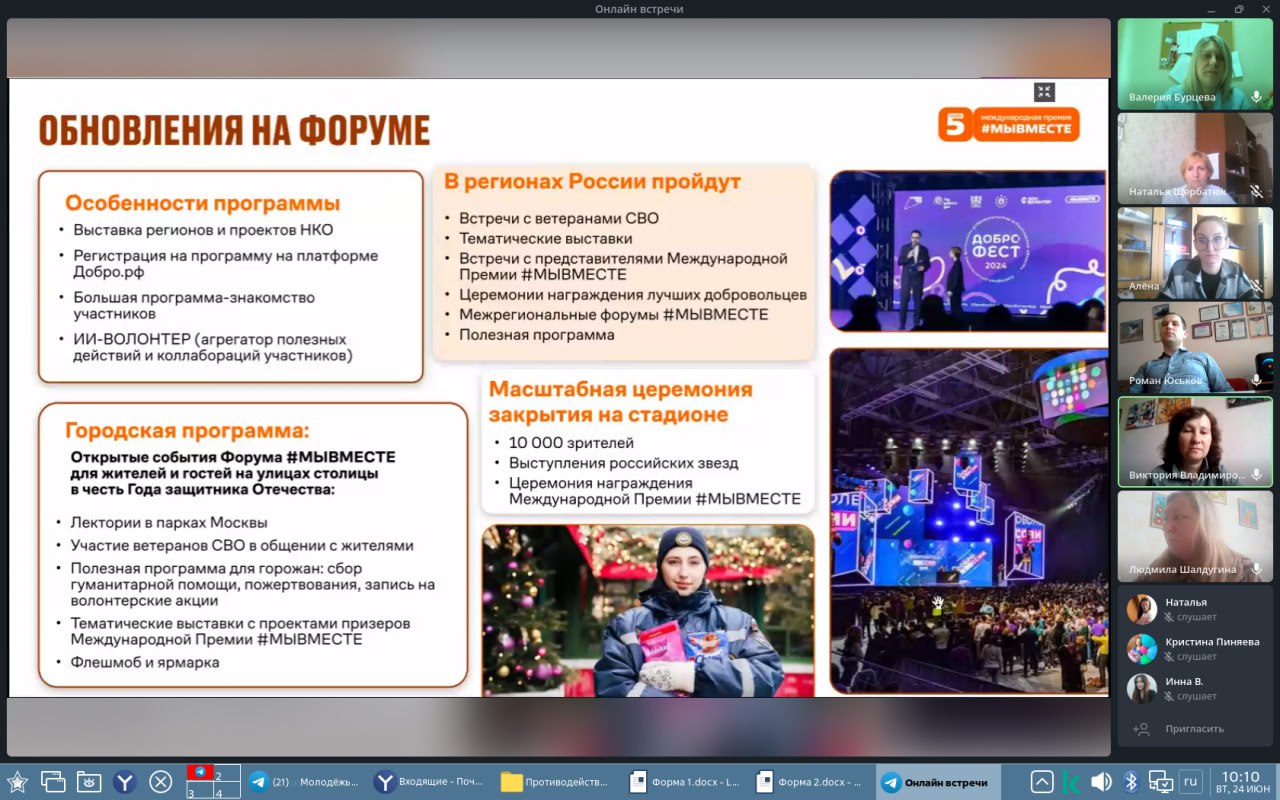Image resolution: width=1280 pixels, height=800 pixels.
Task: Select listener name Наталья
Action: coord(1186,602)
